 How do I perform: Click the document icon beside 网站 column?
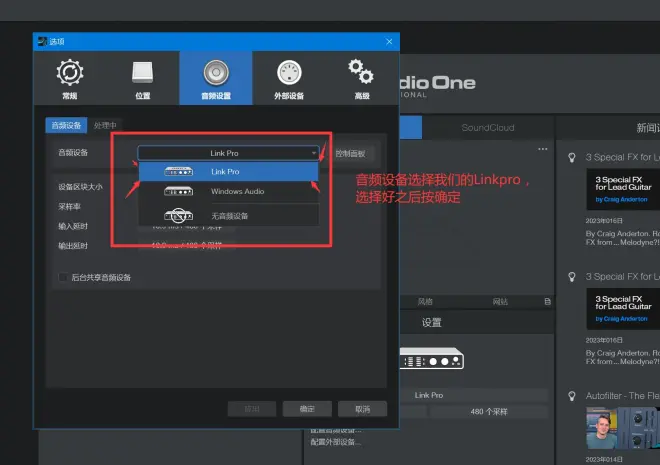(x=547, y=301)
